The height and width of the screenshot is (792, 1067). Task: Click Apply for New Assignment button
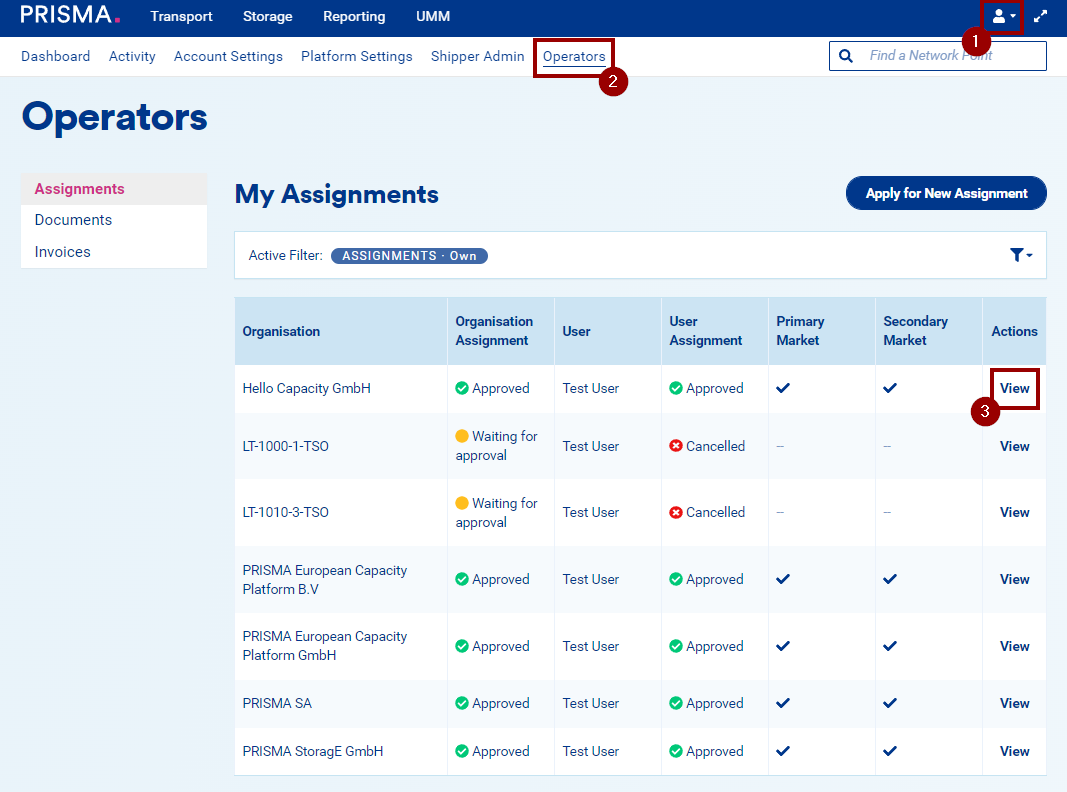(x=946, y=193)
